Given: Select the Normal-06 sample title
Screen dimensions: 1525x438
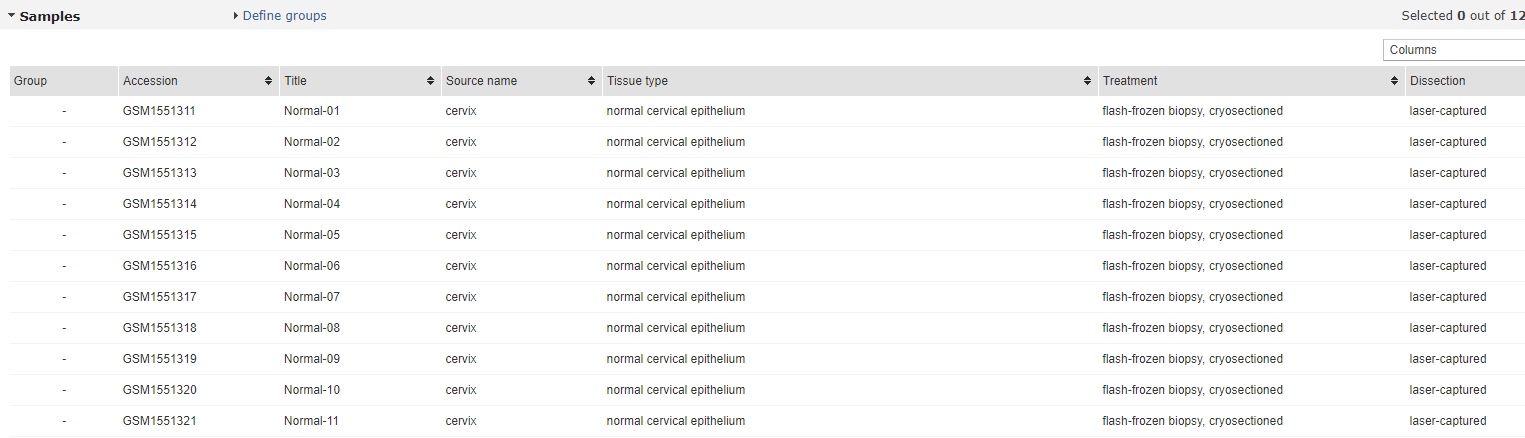Looking at the screenshot, I should [311, 266].
